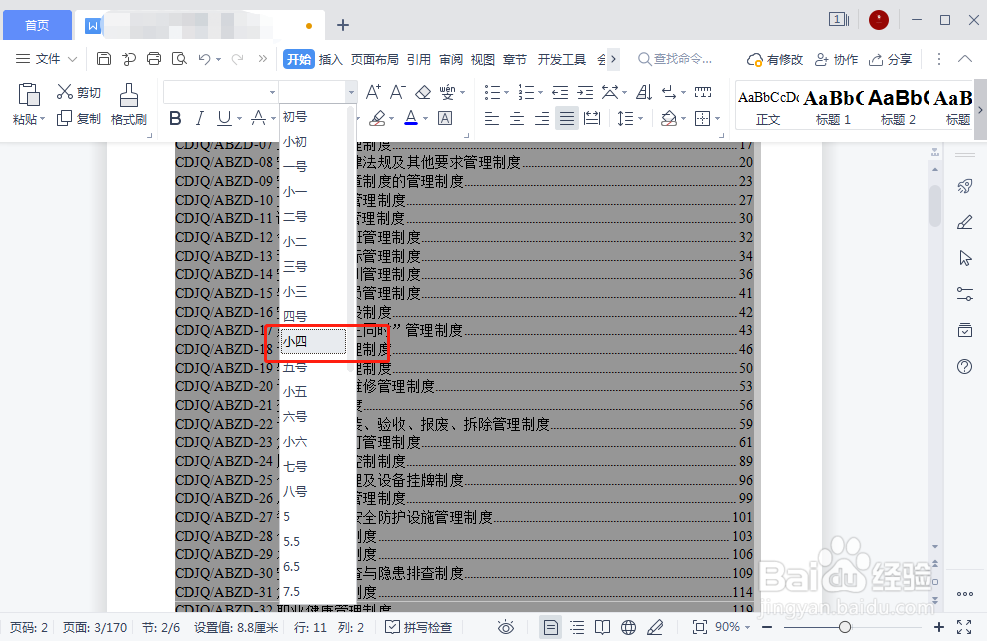Decrease indent icon
Screen dimensions: 987x641
560,93
